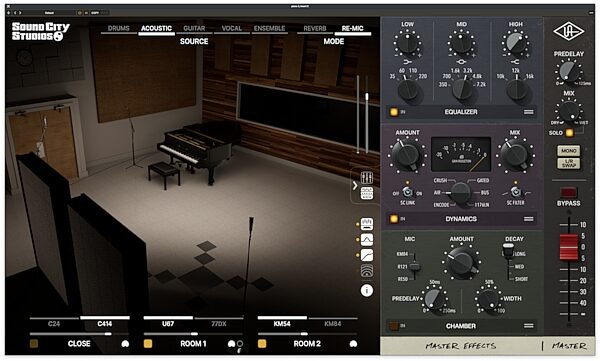Choose the 77DX room microphone
The height and width of the screenshot is (361, 600).
[x=218, y=322]
